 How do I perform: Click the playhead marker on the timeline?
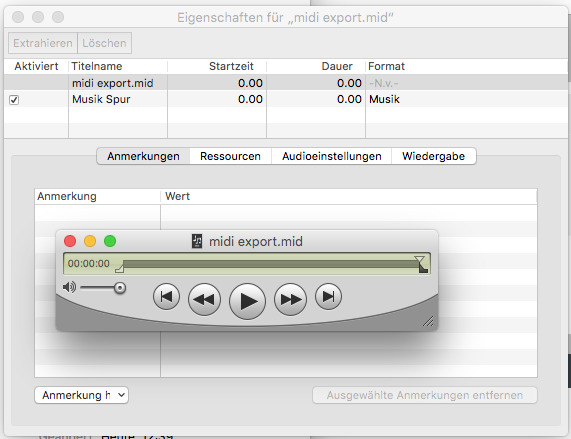click(x=420, y=261)
